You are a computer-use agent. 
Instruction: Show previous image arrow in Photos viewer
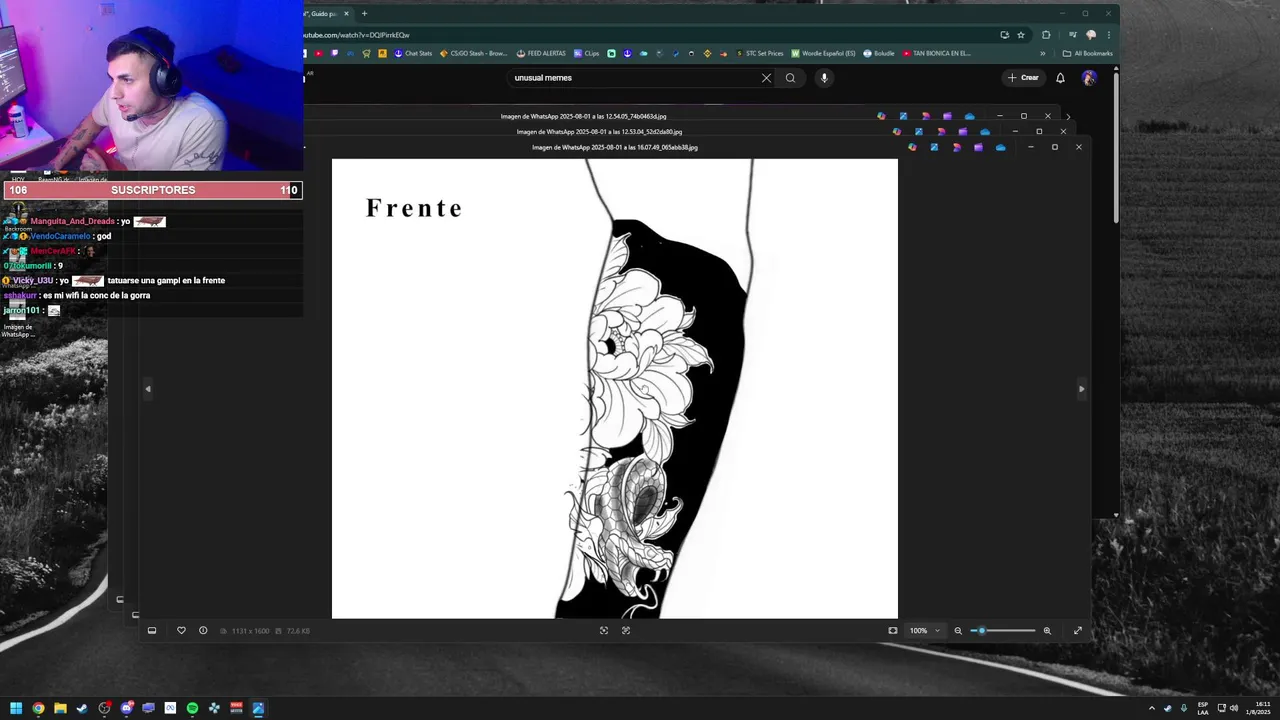(148, 389)
